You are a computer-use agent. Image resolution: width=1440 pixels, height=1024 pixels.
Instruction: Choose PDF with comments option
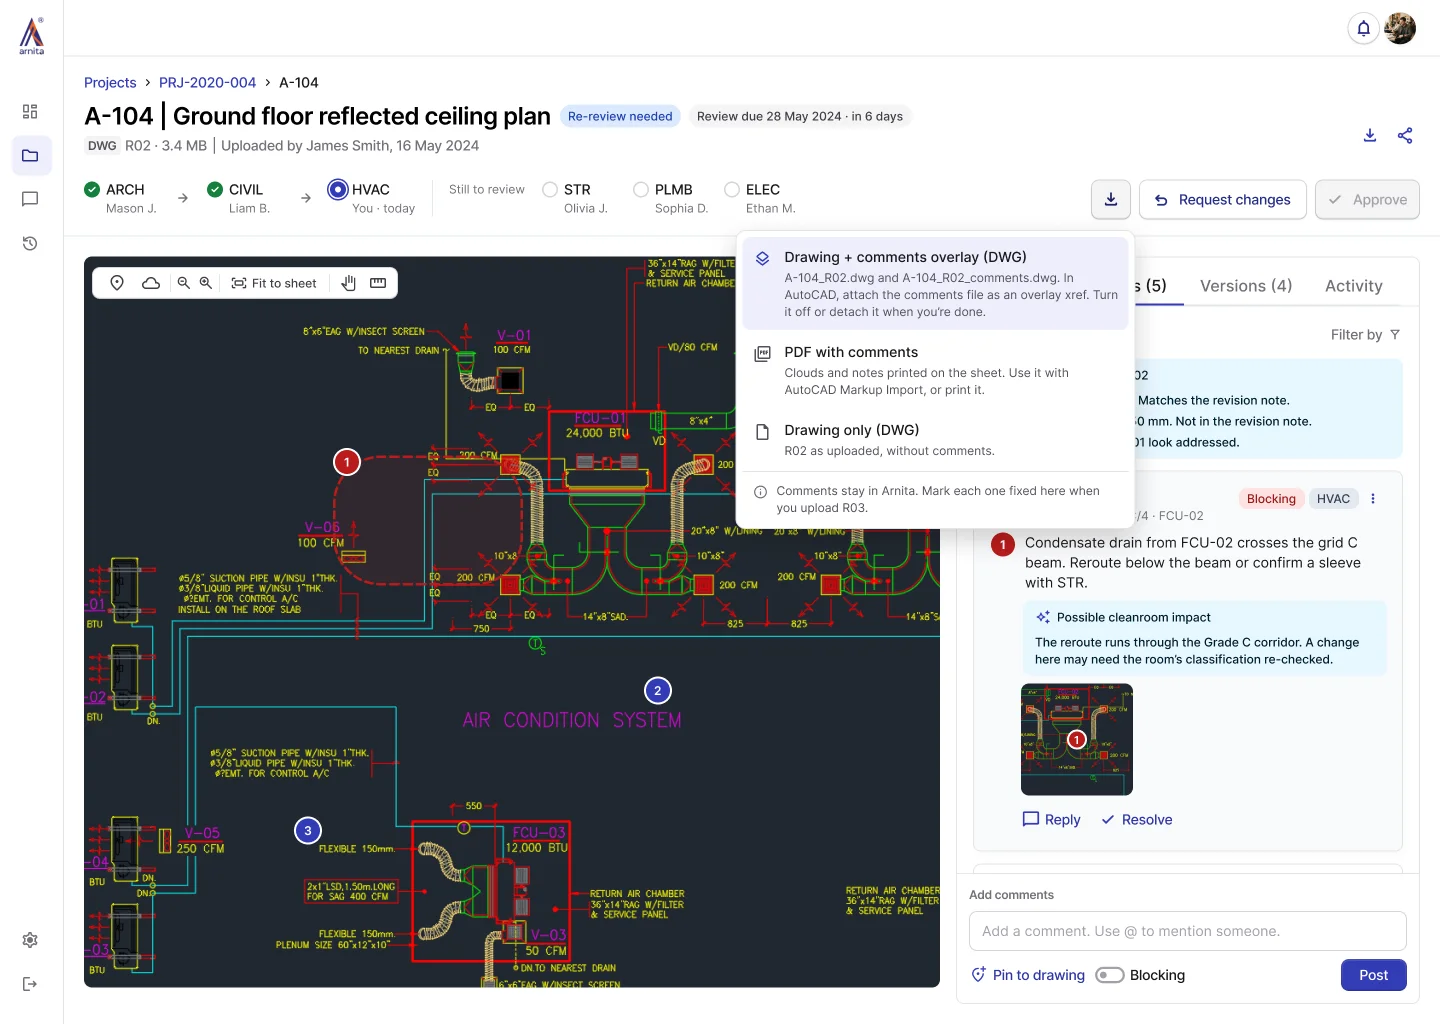935,370
